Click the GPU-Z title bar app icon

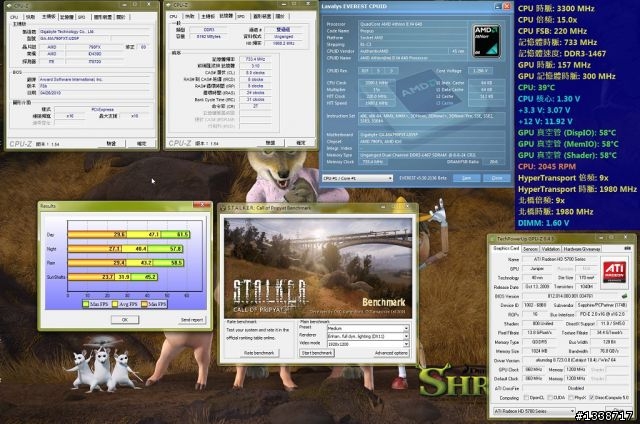(492, 239)
